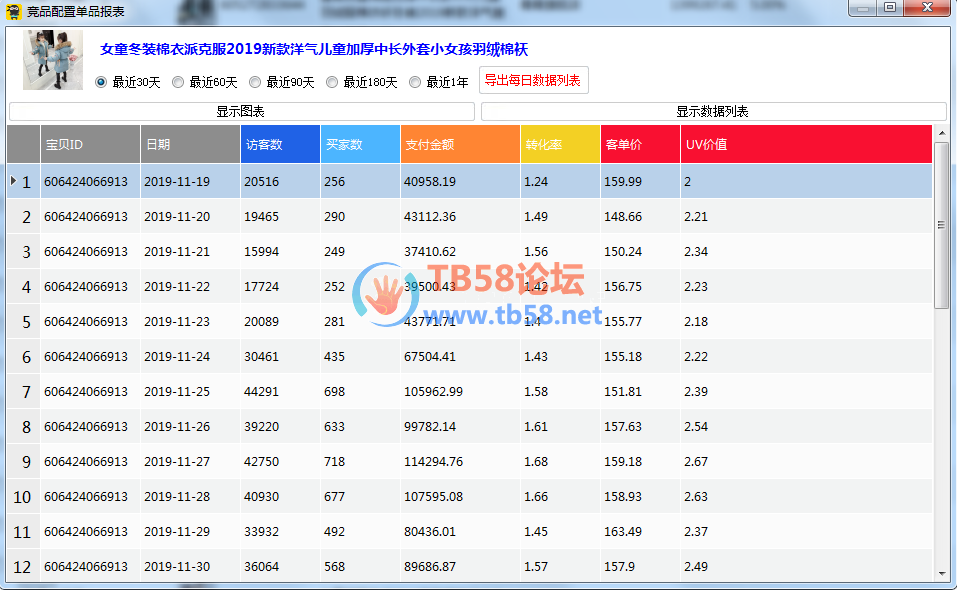
Task: Open the 显示图表 tab
Action: point(240,112)
